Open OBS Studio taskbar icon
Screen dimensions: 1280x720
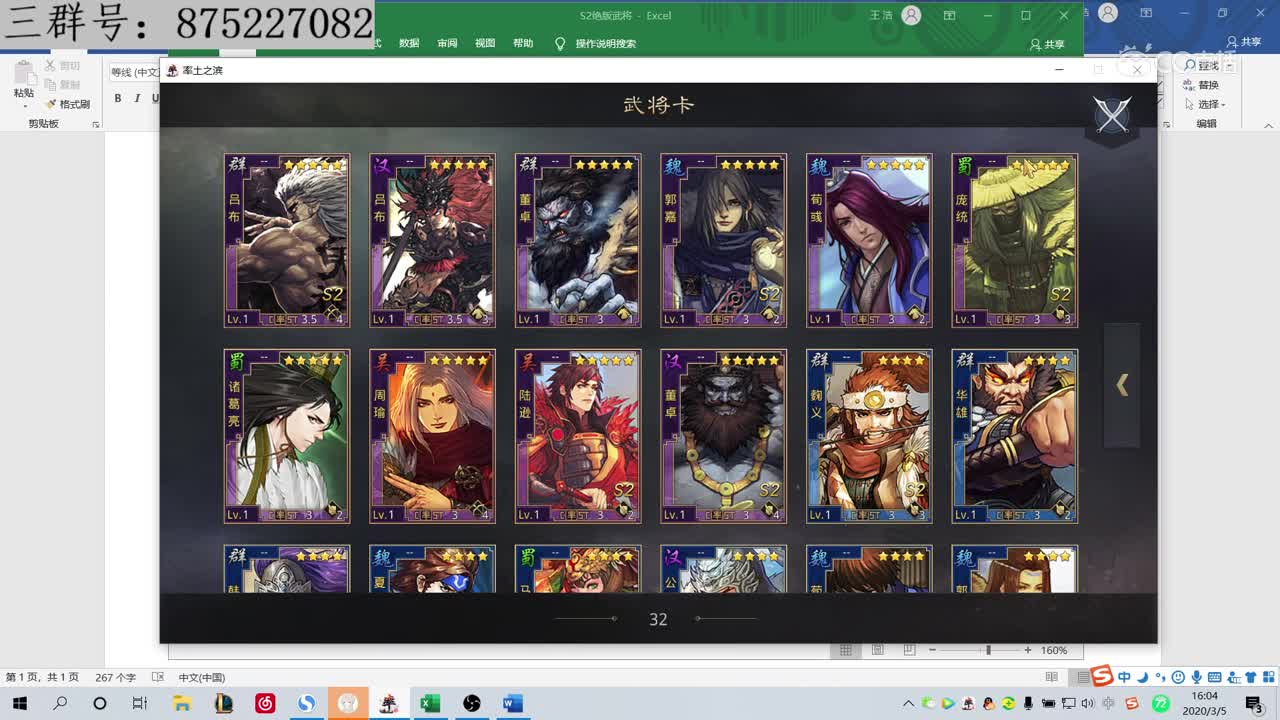[472, 704]
